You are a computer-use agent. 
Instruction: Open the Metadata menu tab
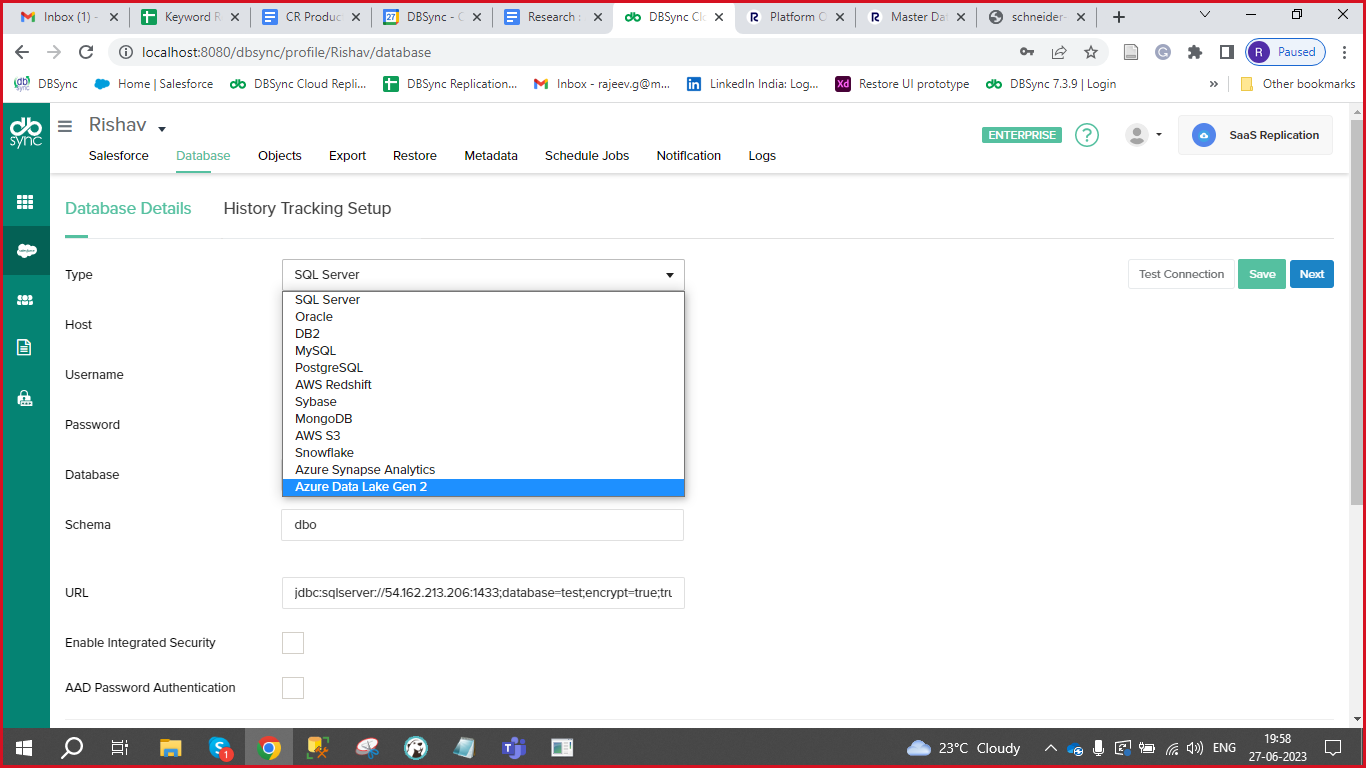[491, 156]
